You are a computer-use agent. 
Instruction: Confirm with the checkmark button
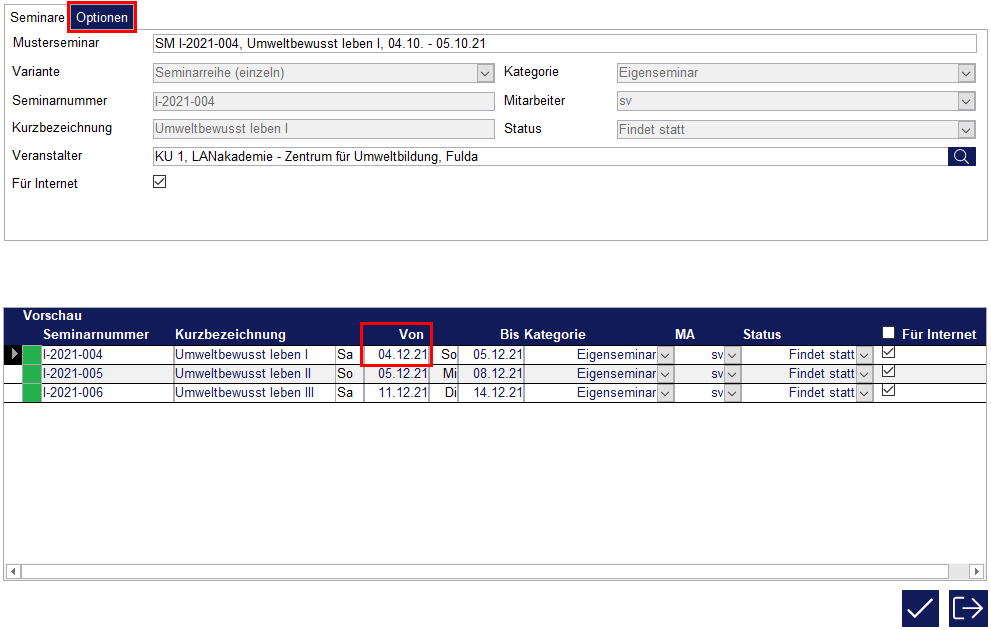920,608
